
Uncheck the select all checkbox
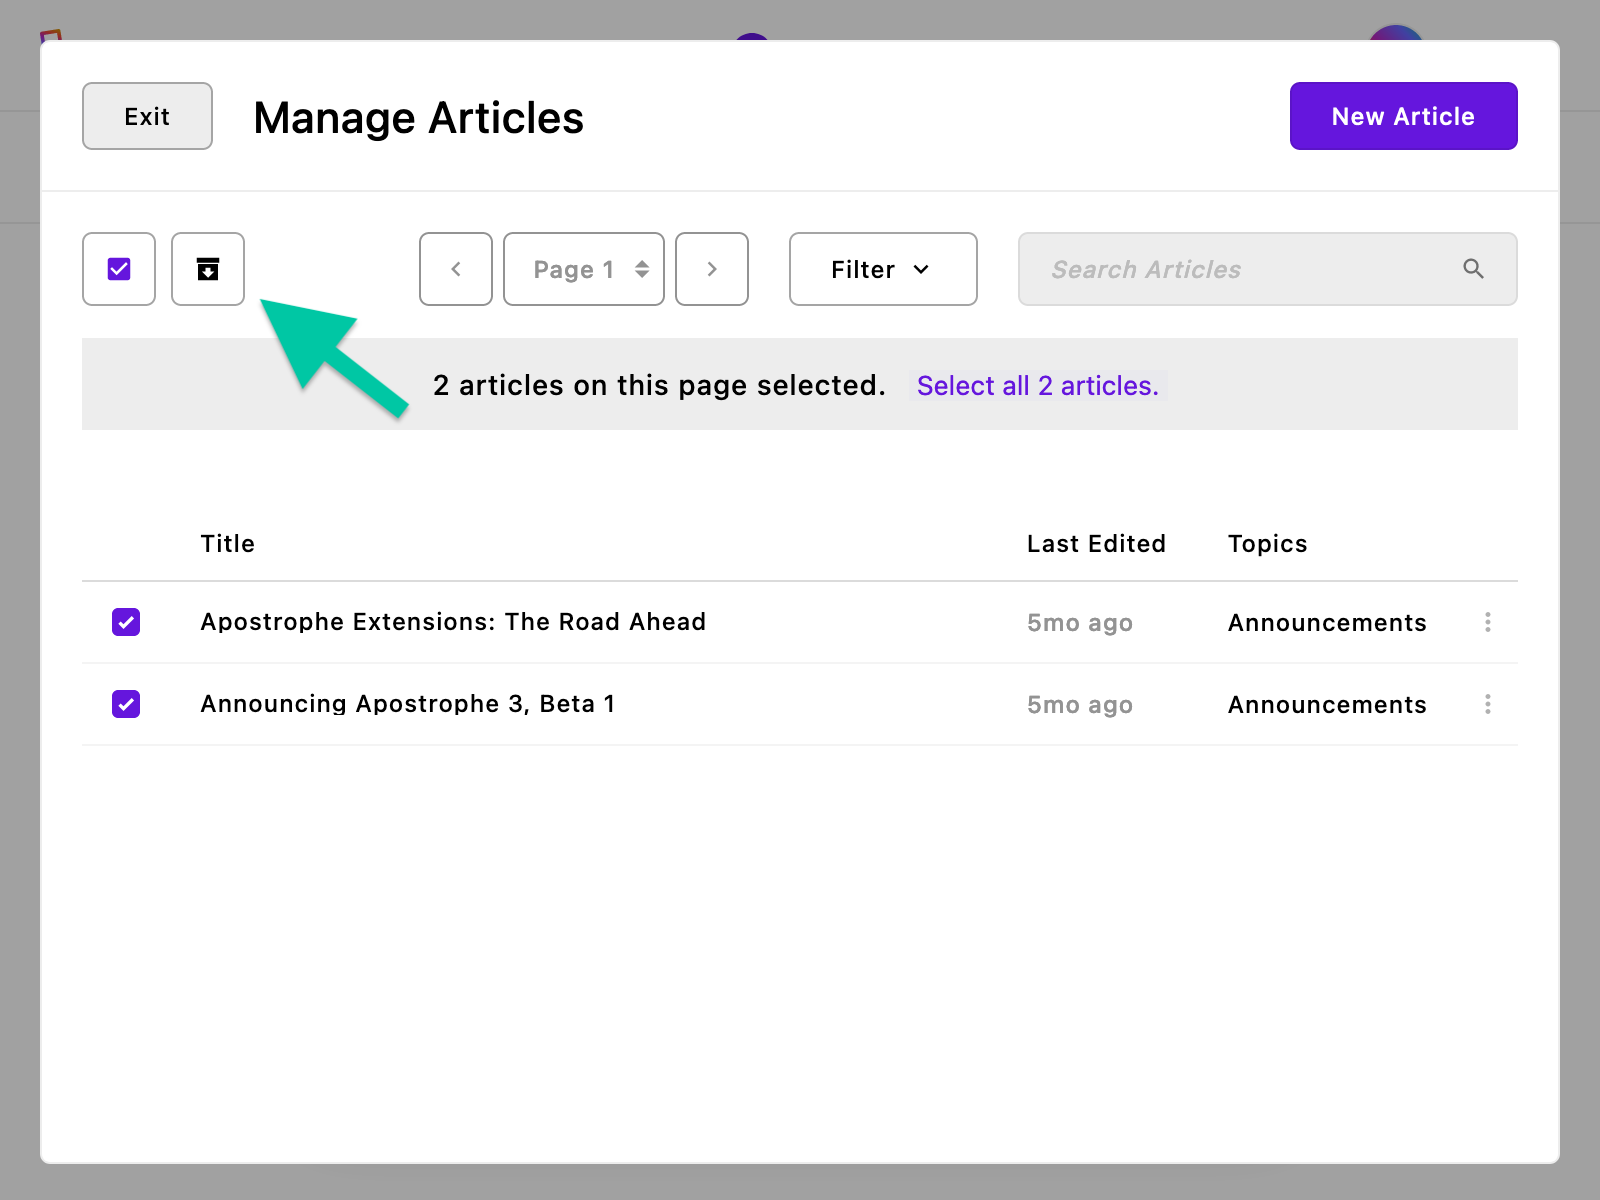(118, 269)
